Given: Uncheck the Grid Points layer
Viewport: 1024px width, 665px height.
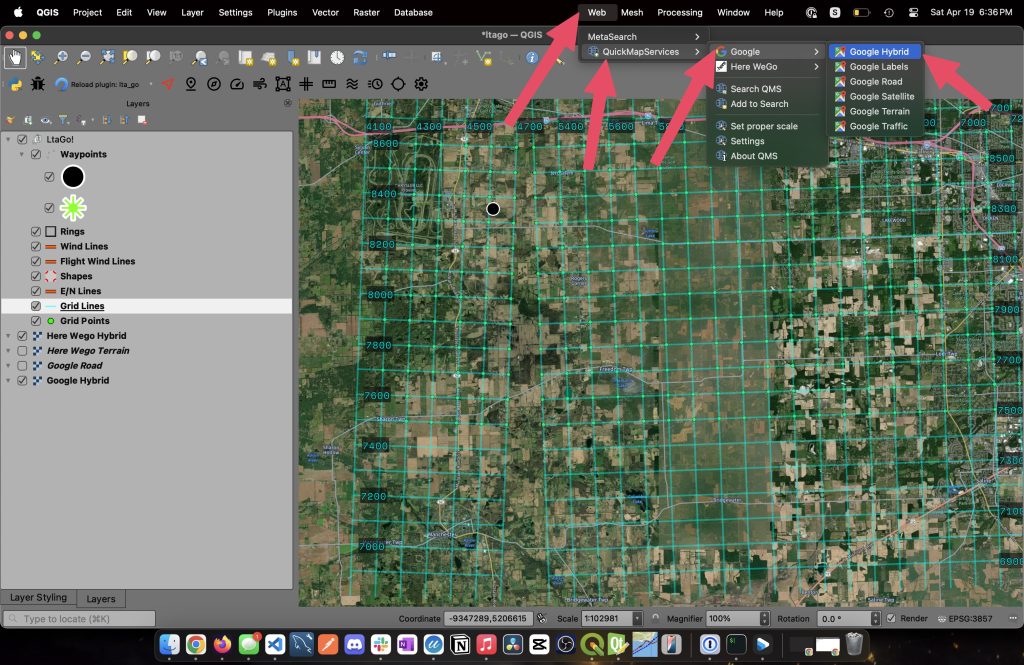Looking at the screenshot, I should click(36, 321).
